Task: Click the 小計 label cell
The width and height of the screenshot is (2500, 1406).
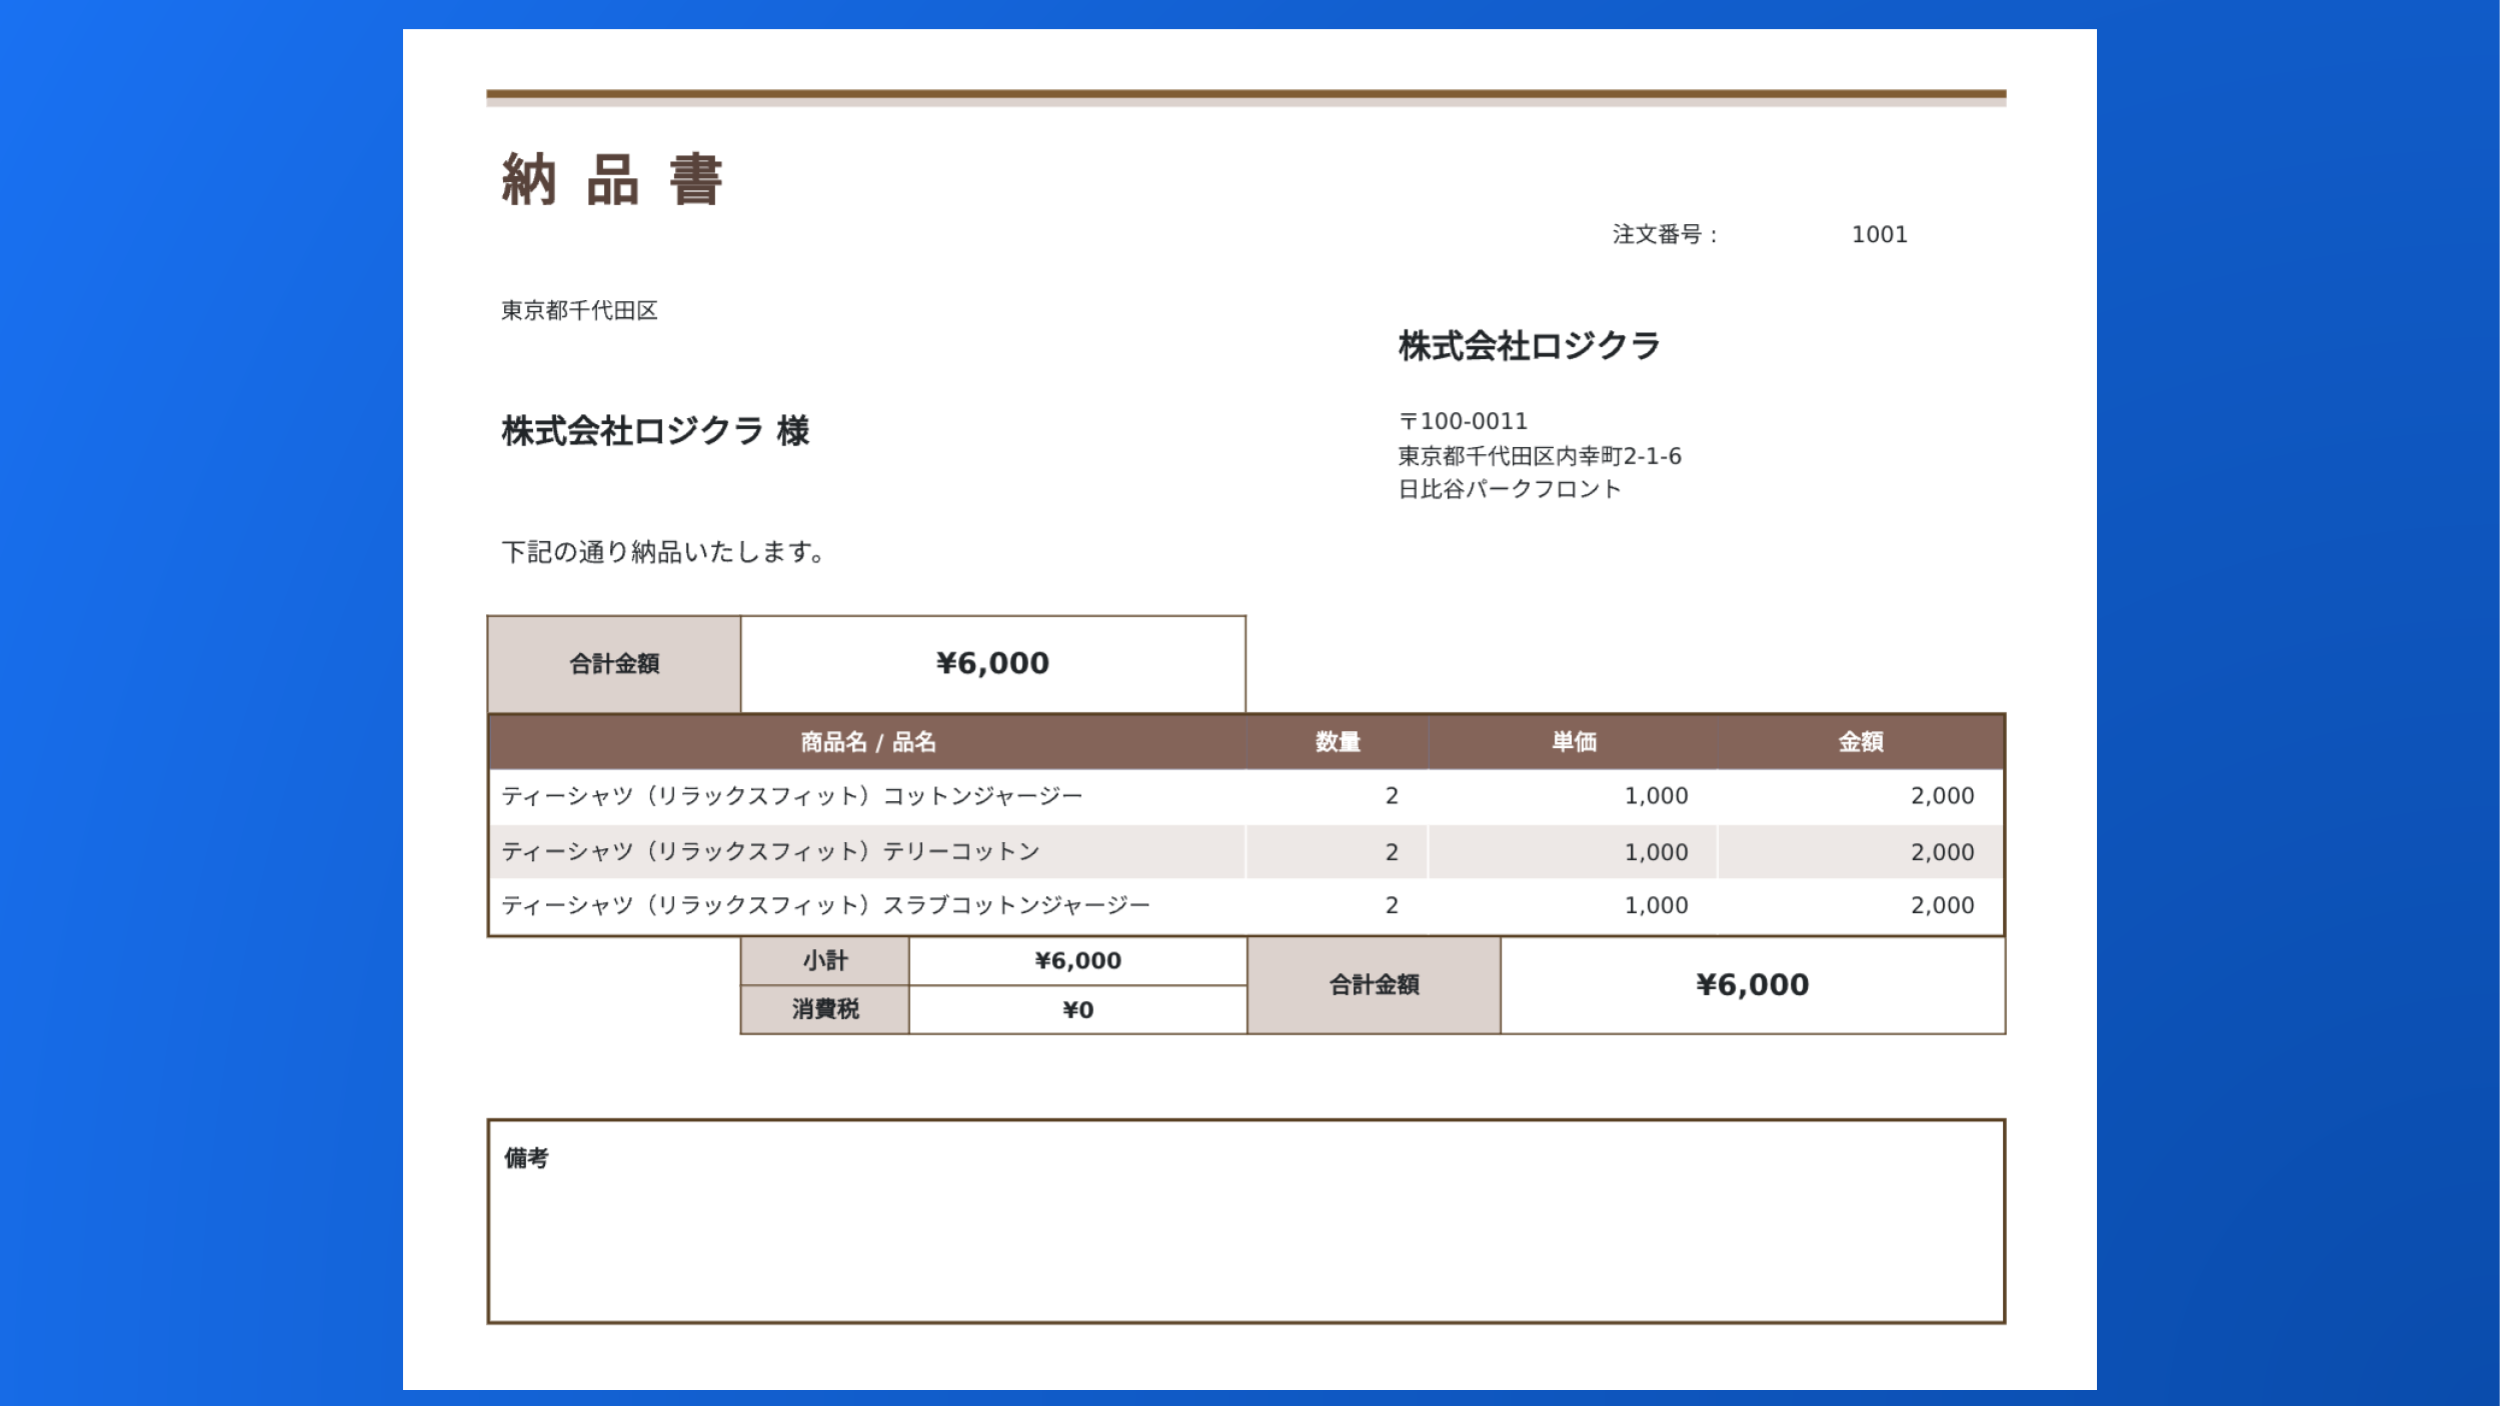Action: click(825, 961)
